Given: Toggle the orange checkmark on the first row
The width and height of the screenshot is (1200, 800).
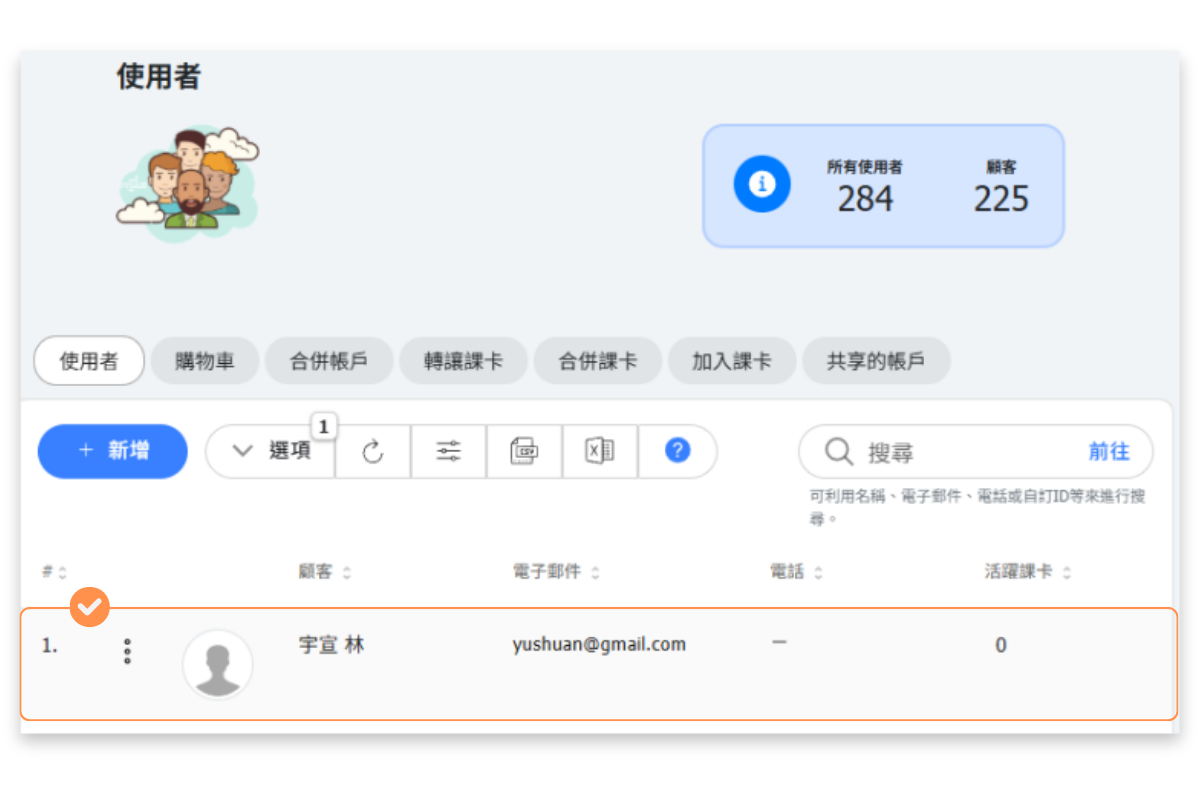Looking at the screenshot, I should [x=90, y=607].
